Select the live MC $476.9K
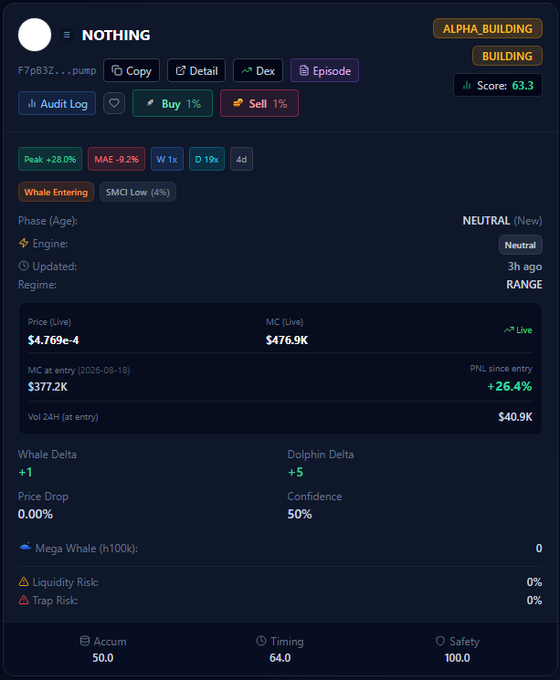The width and height of the screenshot is (560, 680). [287, 340]
